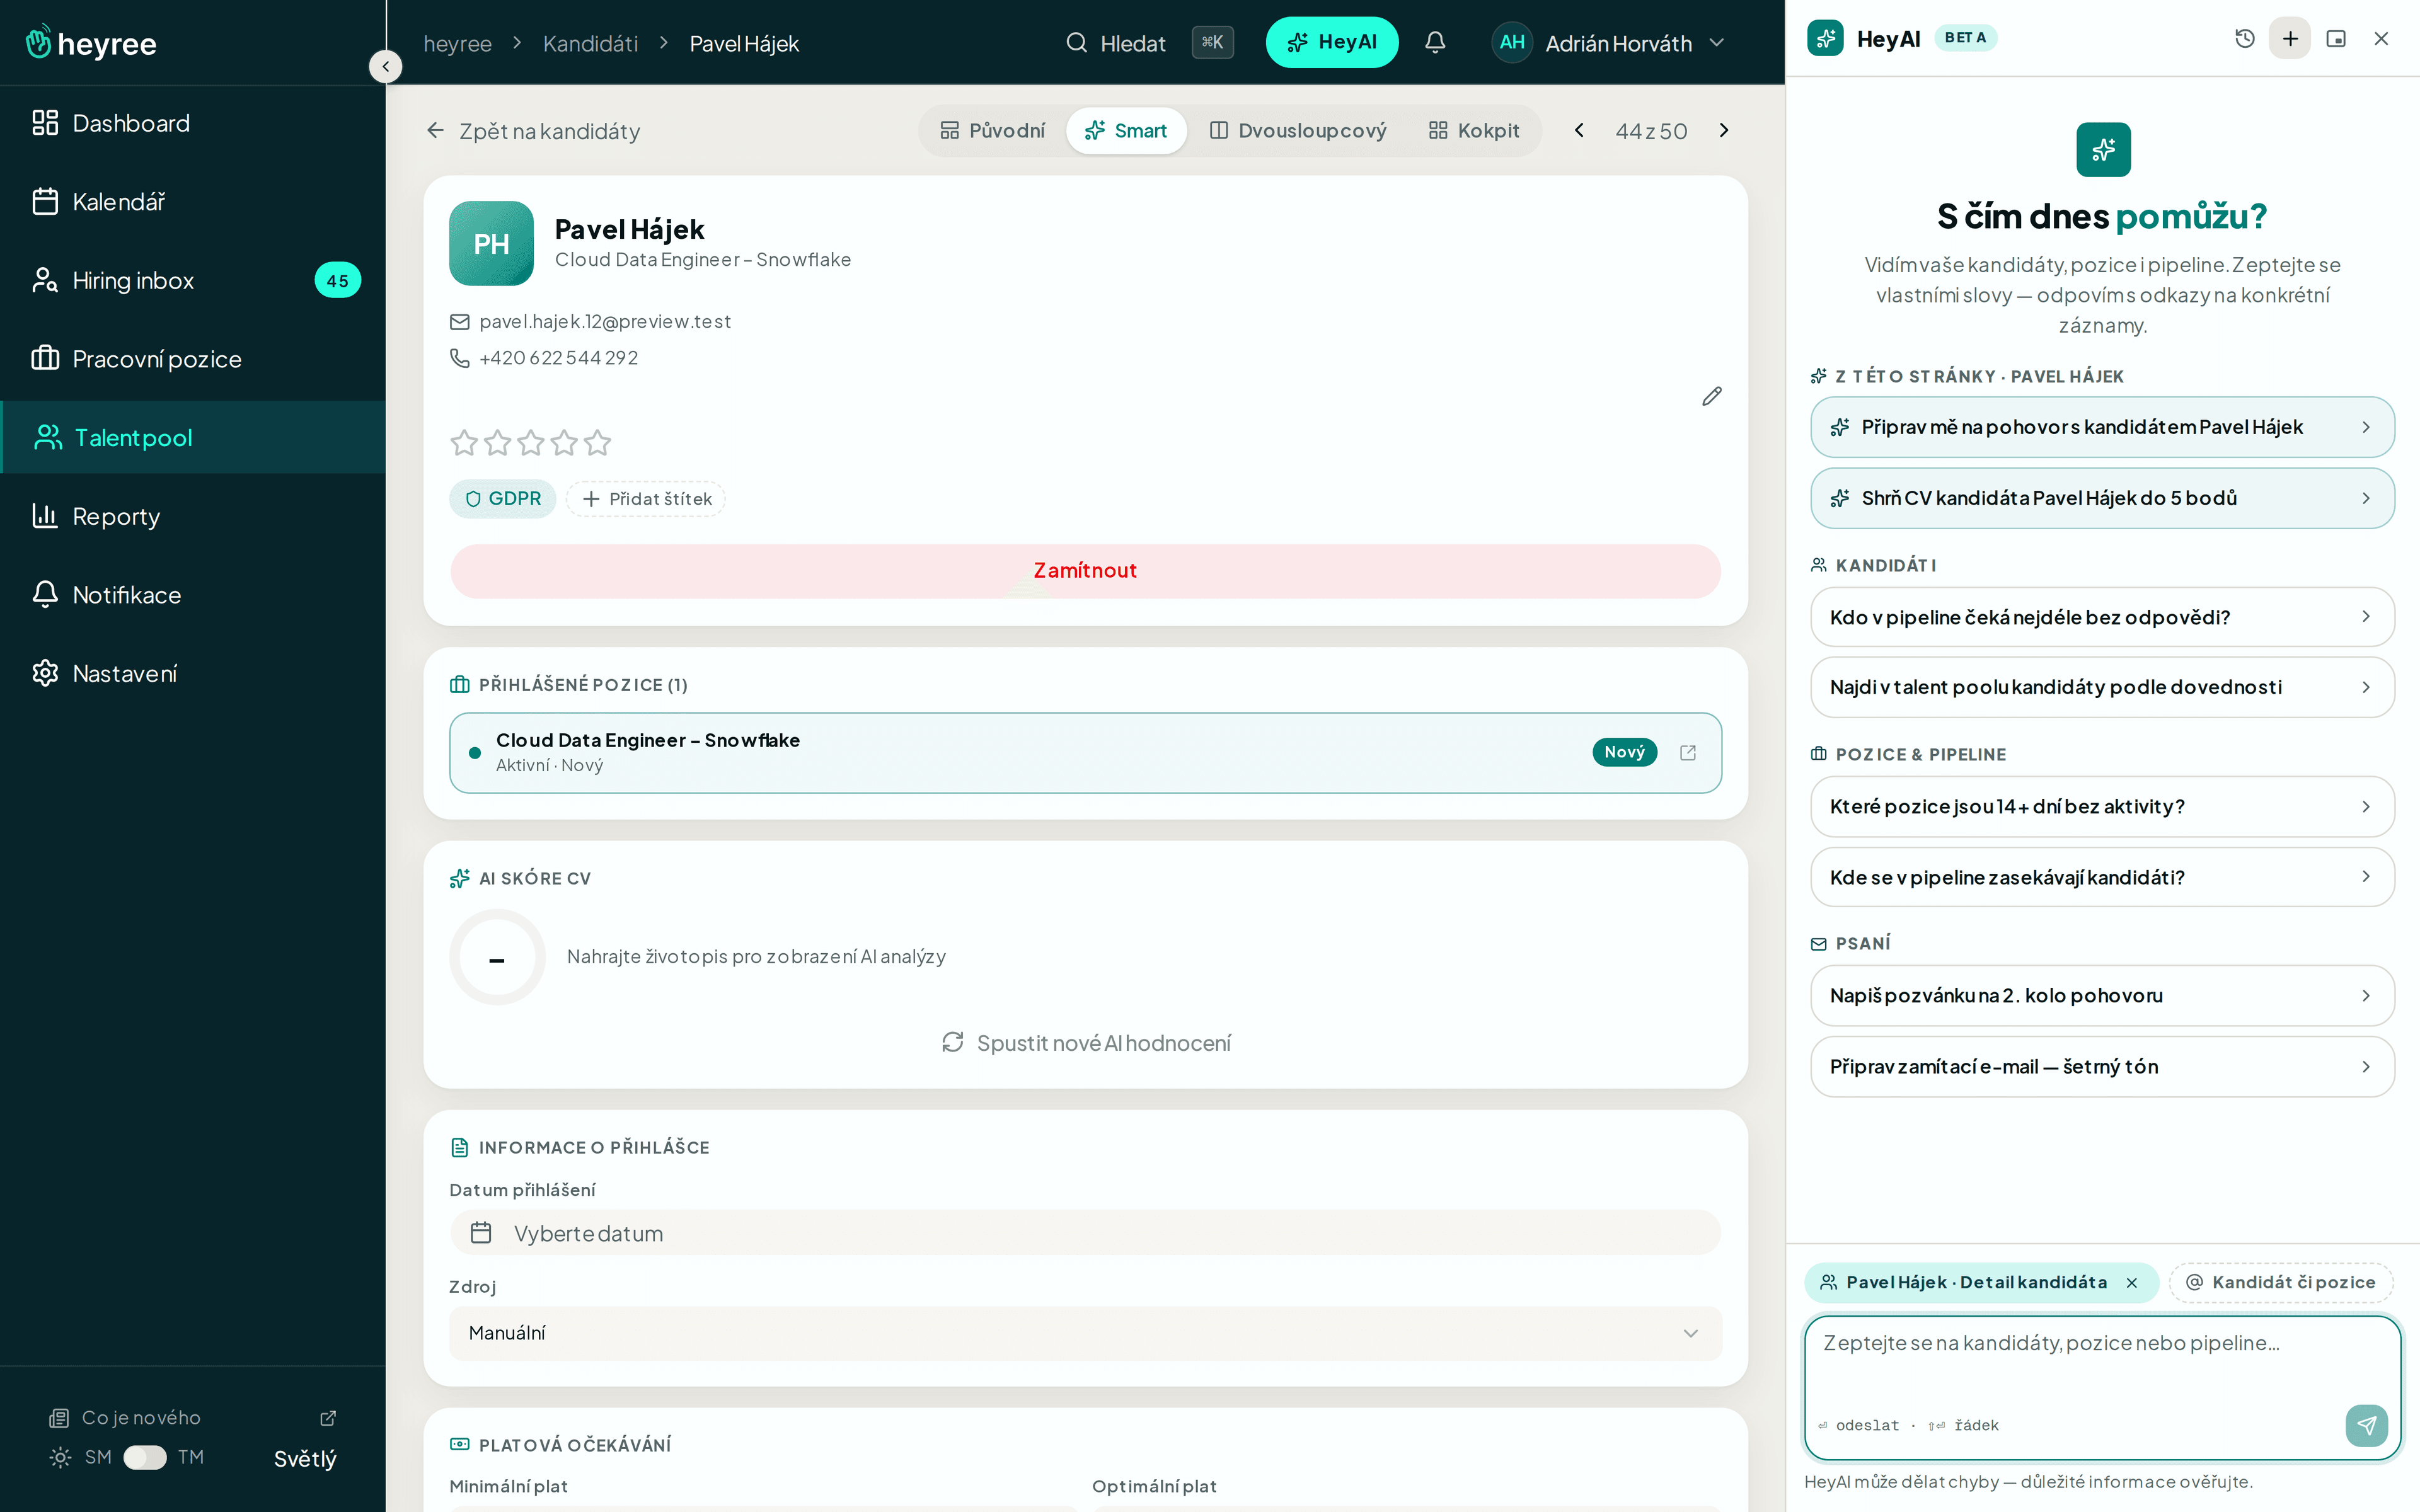Image resolution: width=2420 pixels, height=1512 pixels.
Task: Go back via Zpět na kandidáty
Action: point(533,131)
